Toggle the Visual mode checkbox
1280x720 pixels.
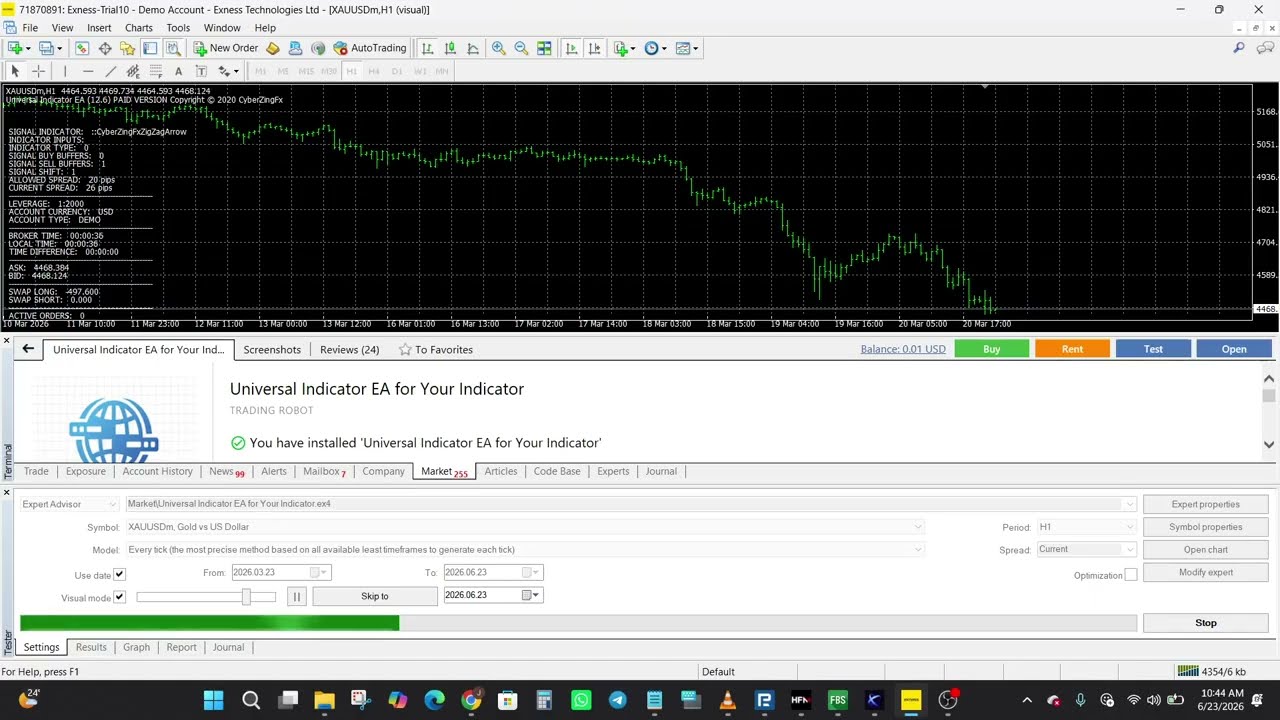tap(119, 597)
